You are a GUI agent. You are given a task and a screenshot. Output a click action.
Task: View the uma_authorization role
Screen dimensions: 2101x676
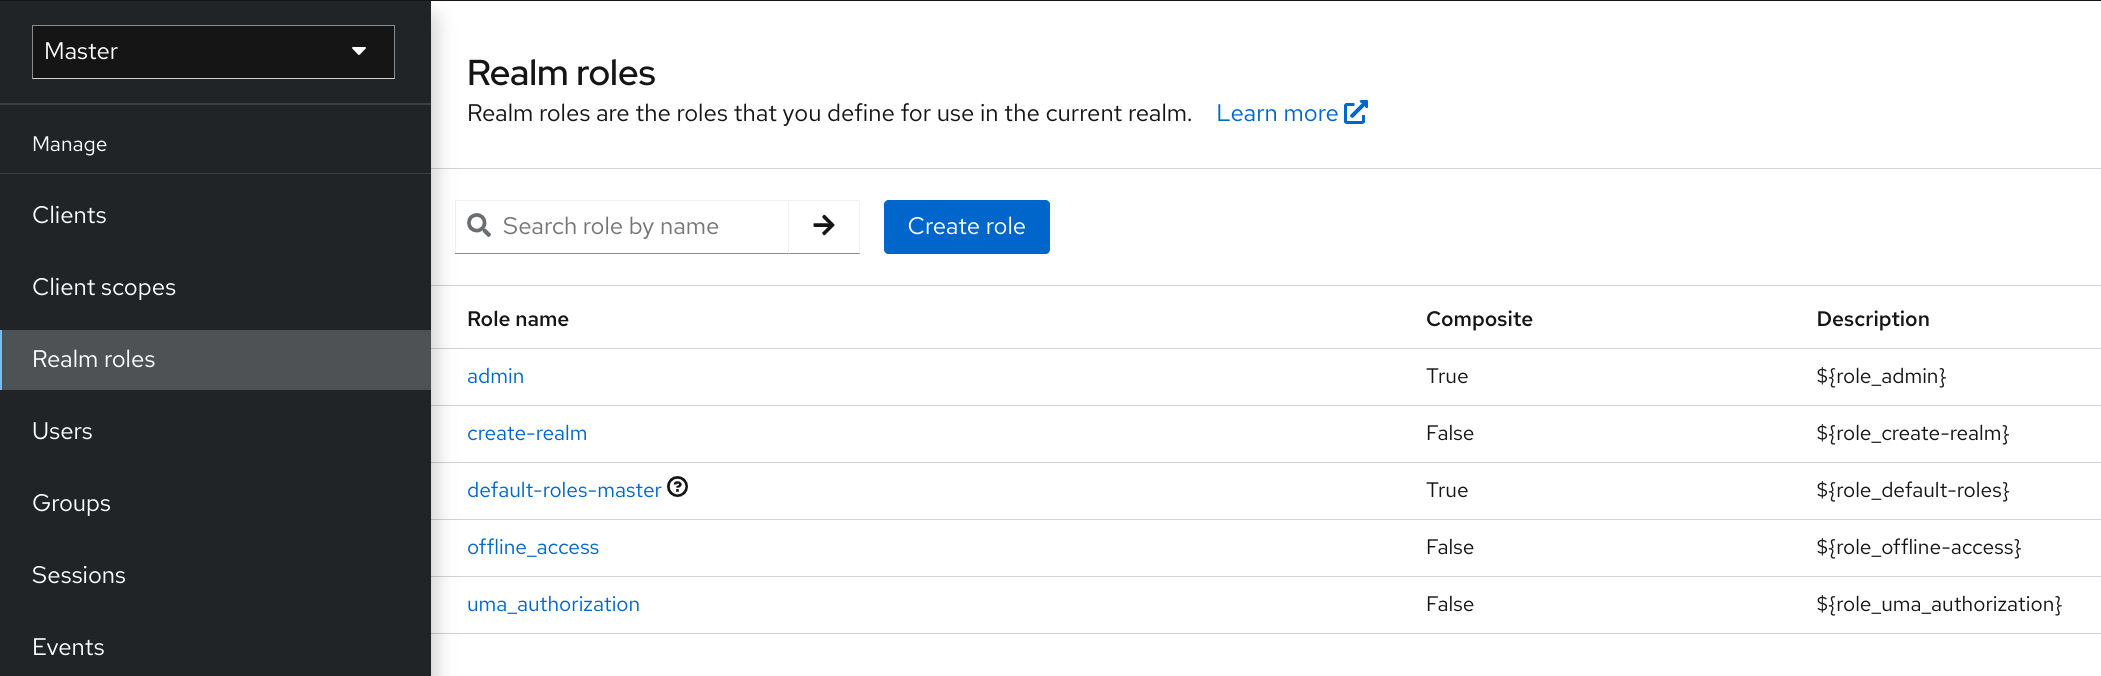553,604
